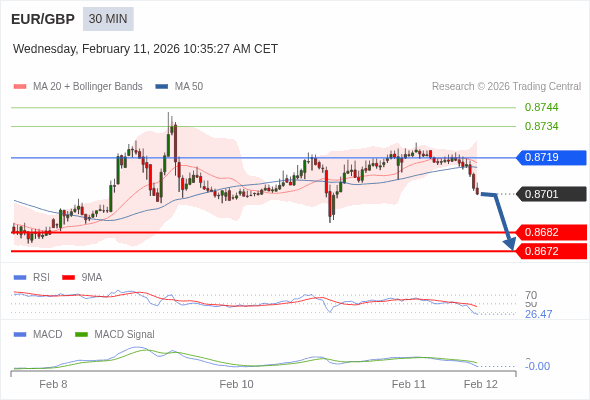The height and width of the screenshot is (400, 590).
Task: Click the RSI value 26.47
Action: click(x=538, y=314)
